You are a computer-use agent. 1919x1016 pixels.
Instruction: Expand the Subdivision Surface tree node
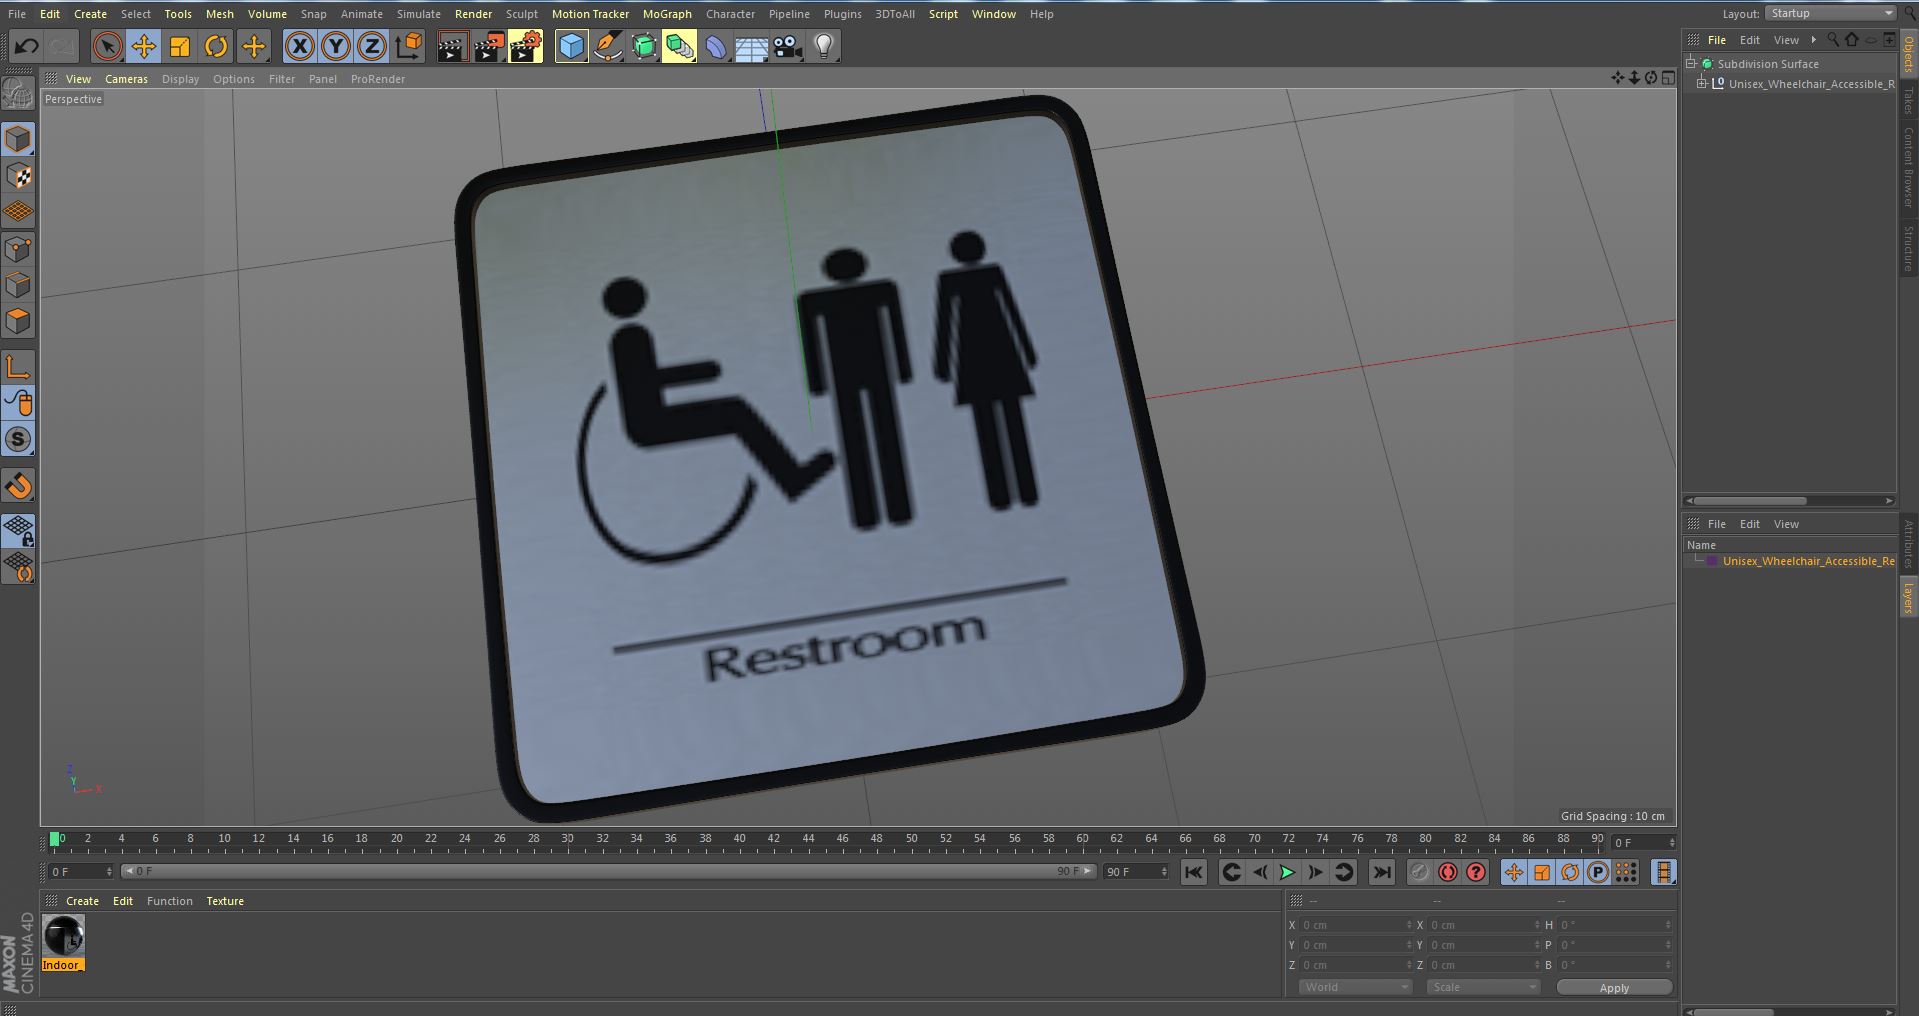(x=1691, y=63)
